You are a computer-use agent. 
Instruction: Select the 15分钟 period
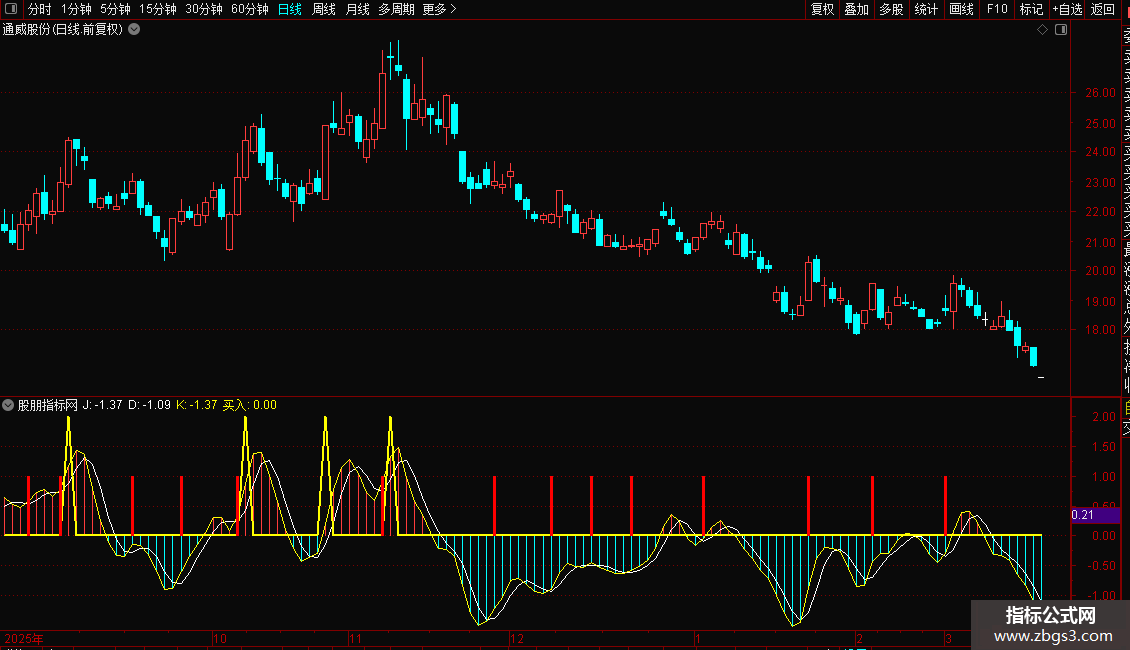coord(158,9)
